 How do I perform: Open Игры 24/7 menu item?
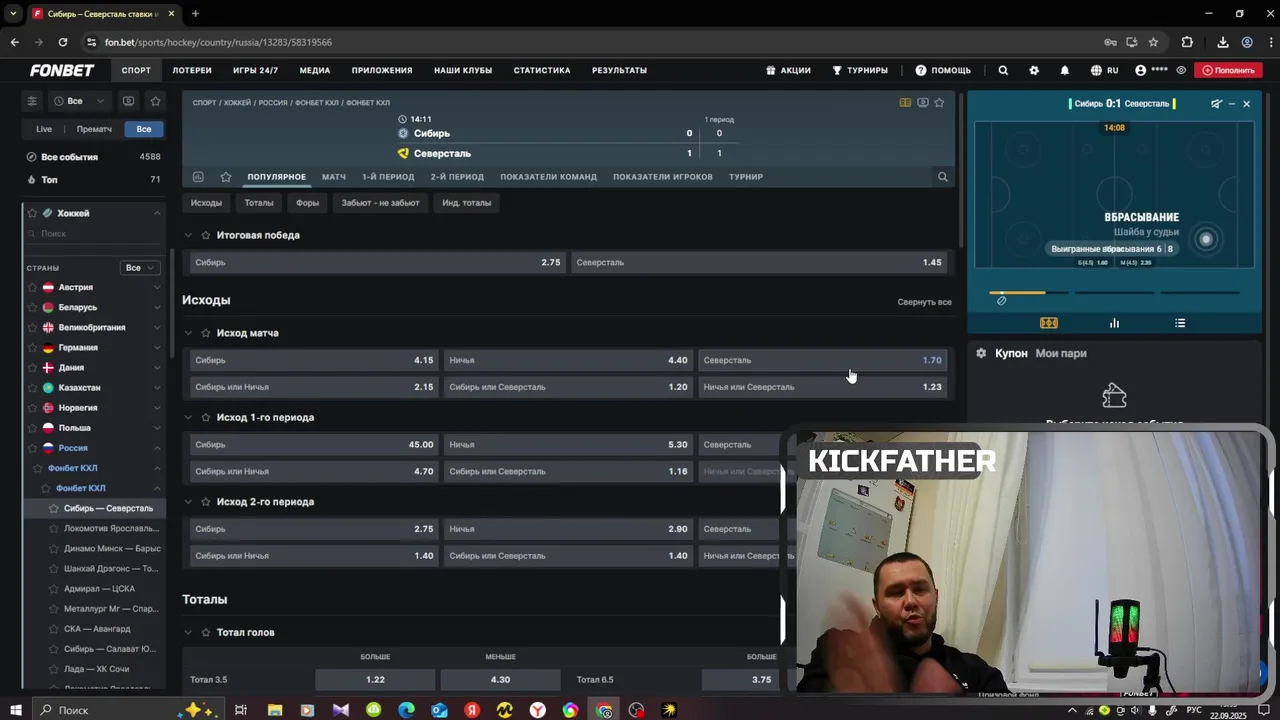(x=255, y=70)
